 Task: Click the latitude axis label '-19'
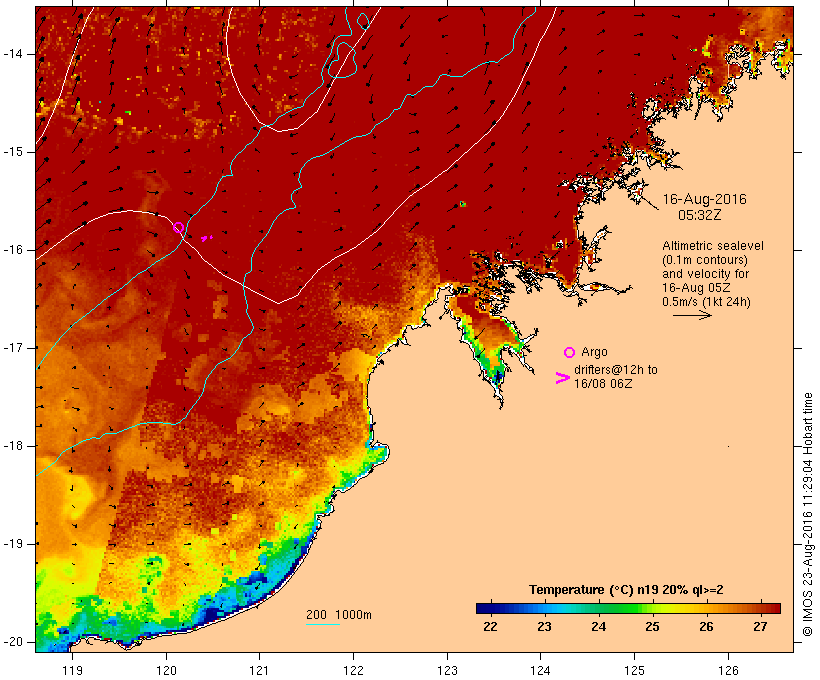(13, 544)
